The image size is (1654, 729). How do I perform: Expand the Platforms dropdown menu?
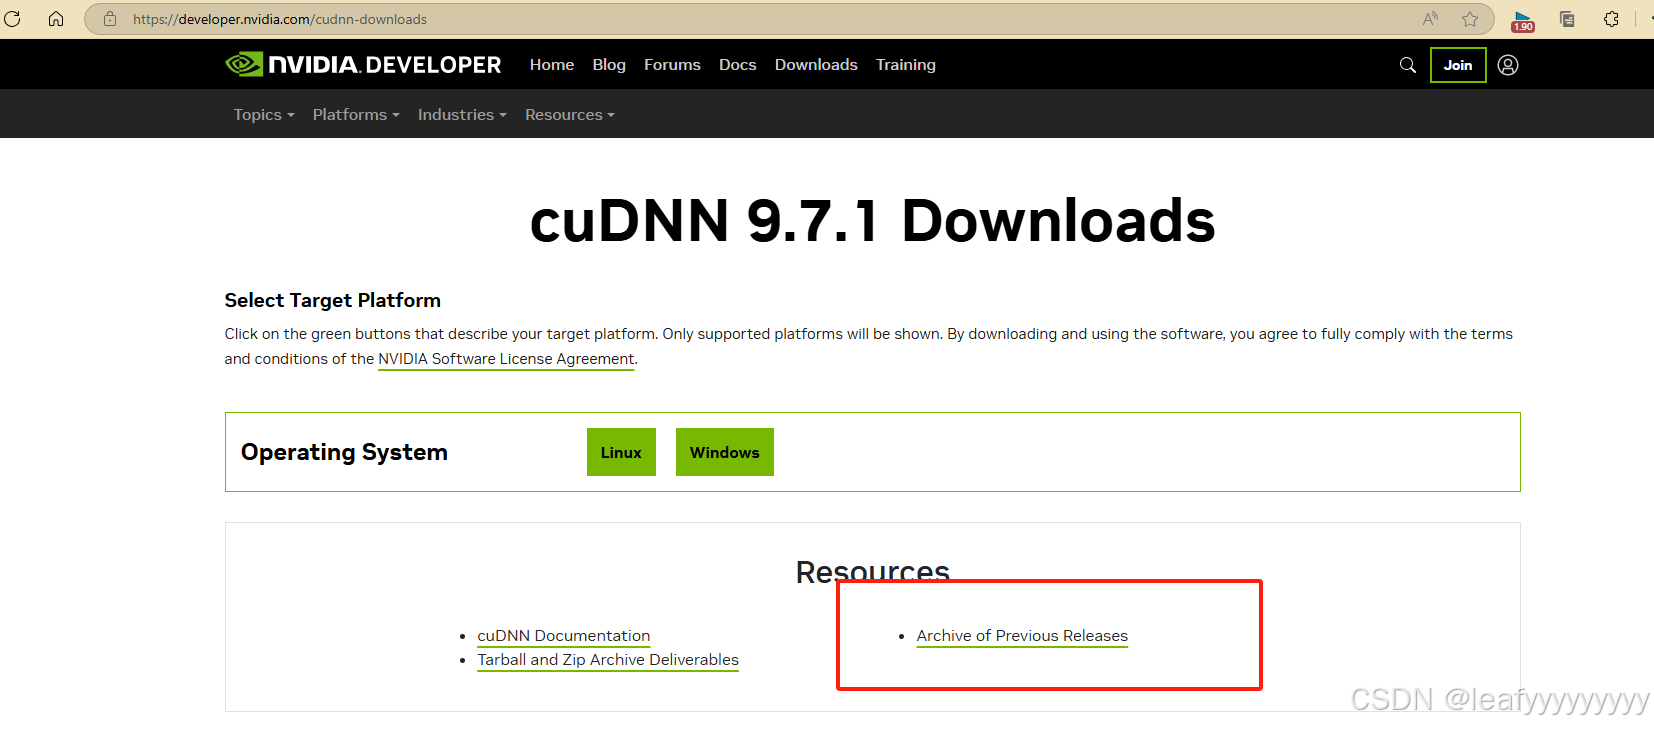pos(356,115)
